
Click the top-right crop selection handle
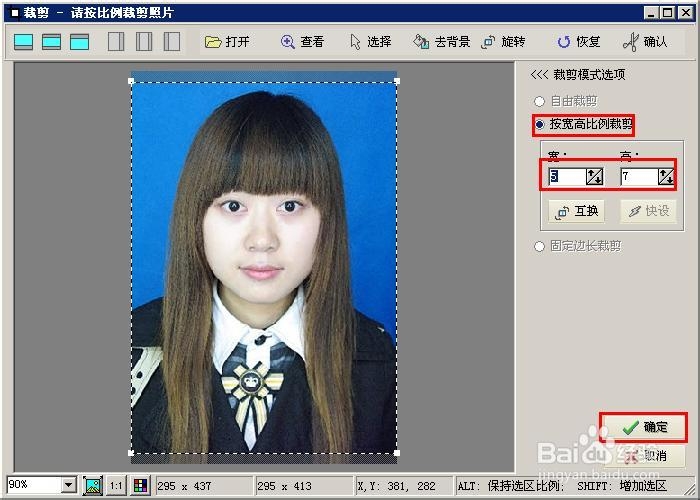coord(397,81)
